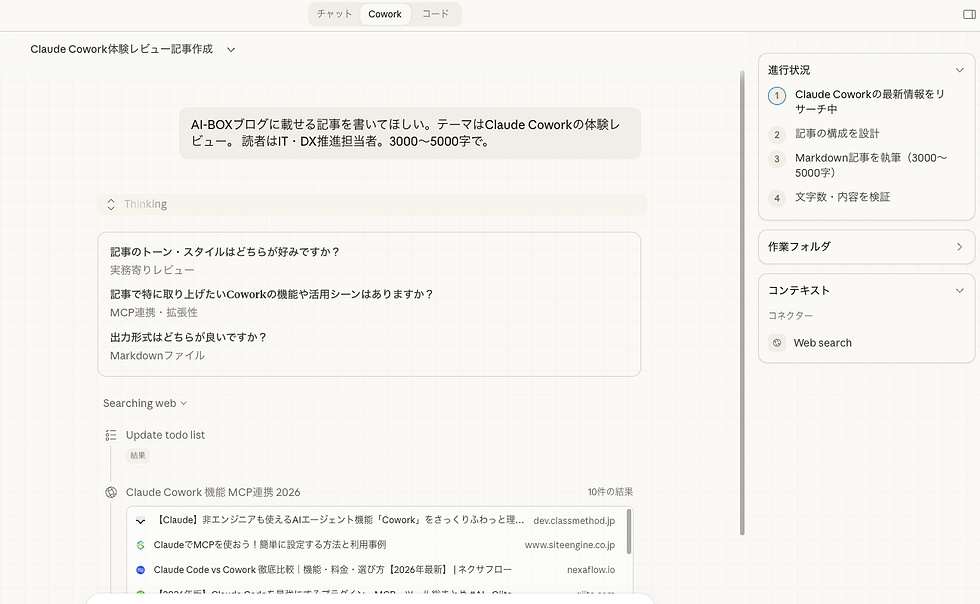Click the 10件の結果 count text
Viewport: 980px width, 604px height.
tap(610, 492)
